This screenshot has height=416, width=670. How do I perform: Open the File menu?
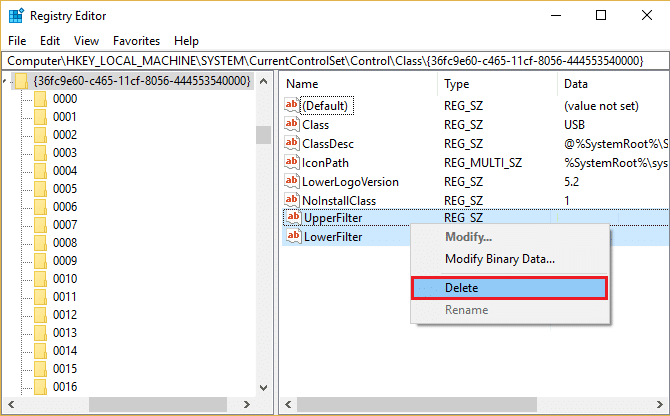click(x=17, y=41)
